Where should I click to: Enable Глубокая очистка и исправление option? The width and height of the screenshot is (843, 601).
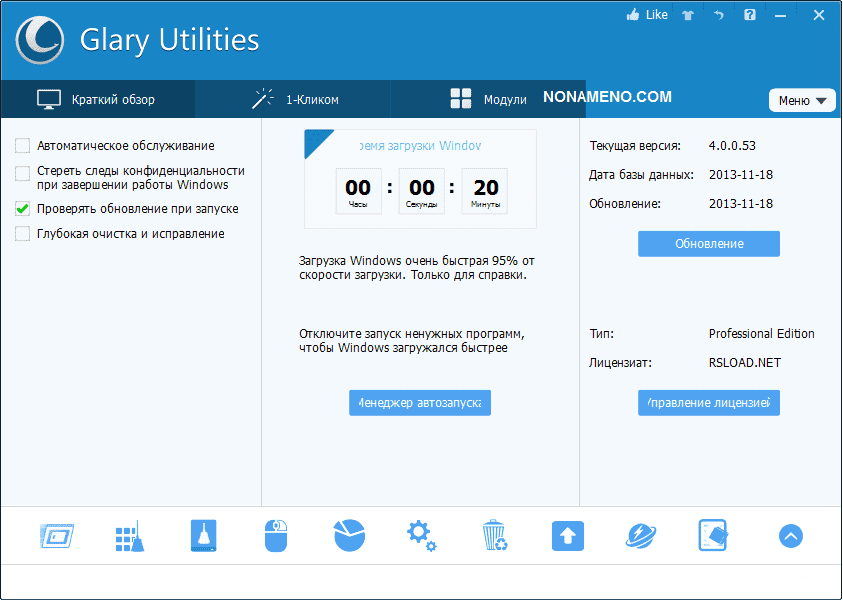pyautogui.click(x=22, y=234)
